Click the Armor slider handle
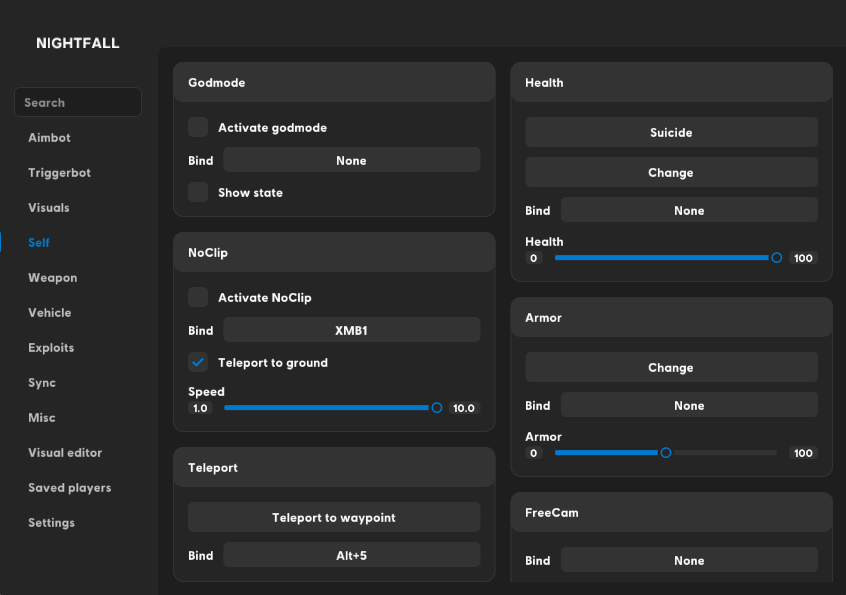Viewport: 846px width, 595px height. tap(666, 453)
